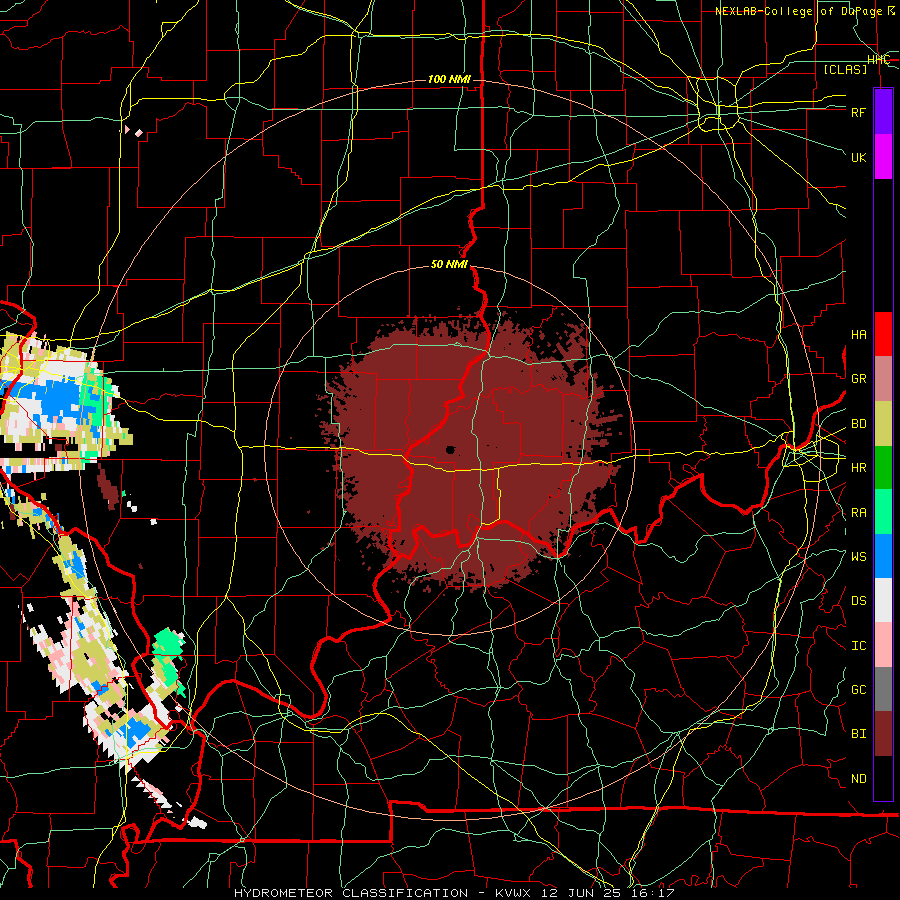Click the purple RF legend swatch

[883, 112]
